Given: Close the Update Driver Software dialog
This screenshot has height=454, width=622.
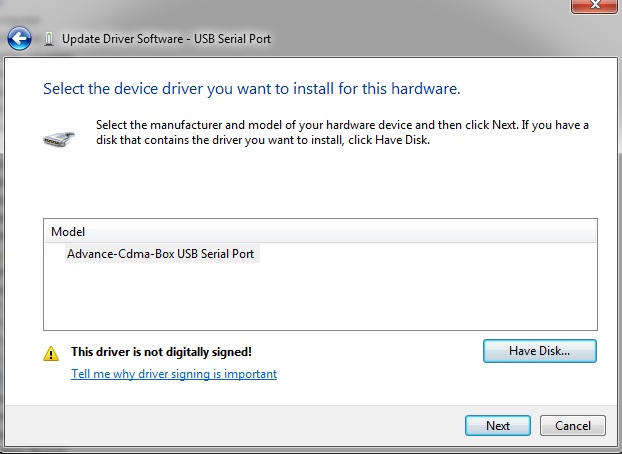Looking at the screenshot, I should [x=597, y=6].
